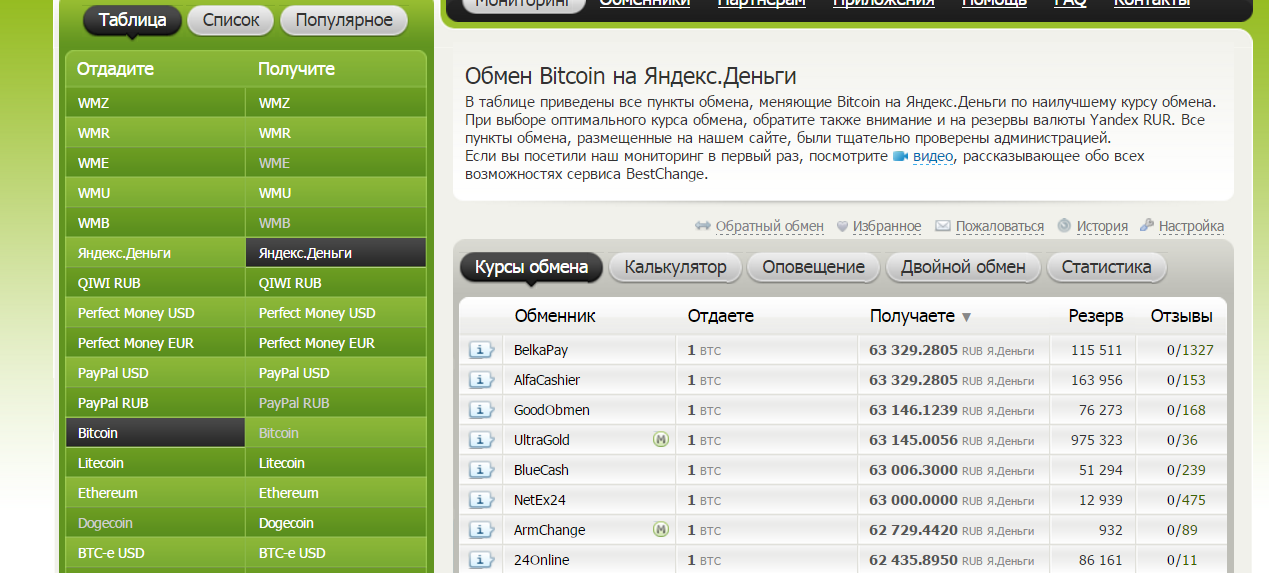Open the Настройка settings link
Viewport: 1269px width, 573px height.
coord(1191,226)
